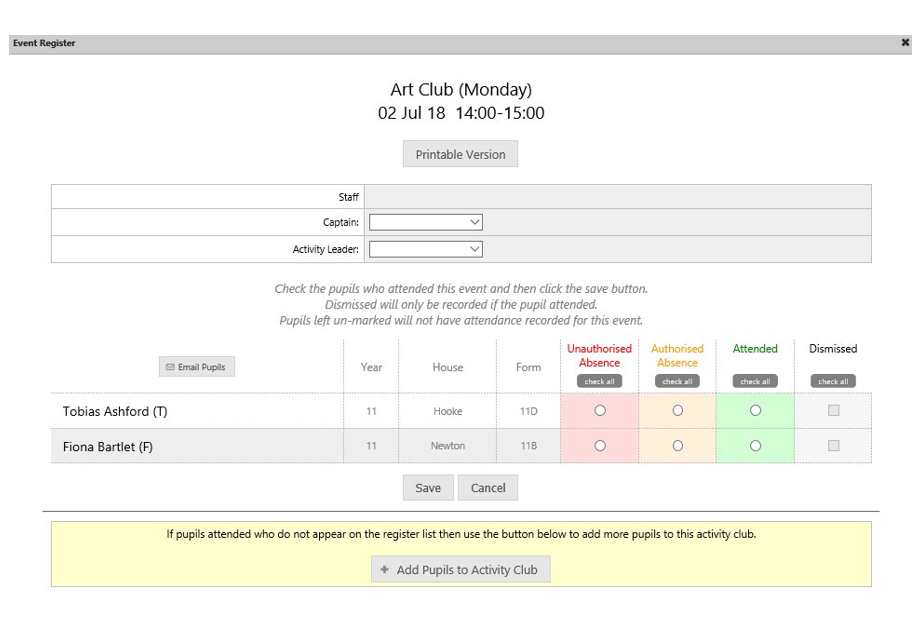Click the 02 Jul 18 14:00-15:00 date line
The width and height of the screenshot is (920, 625).
tap(461, 113)
